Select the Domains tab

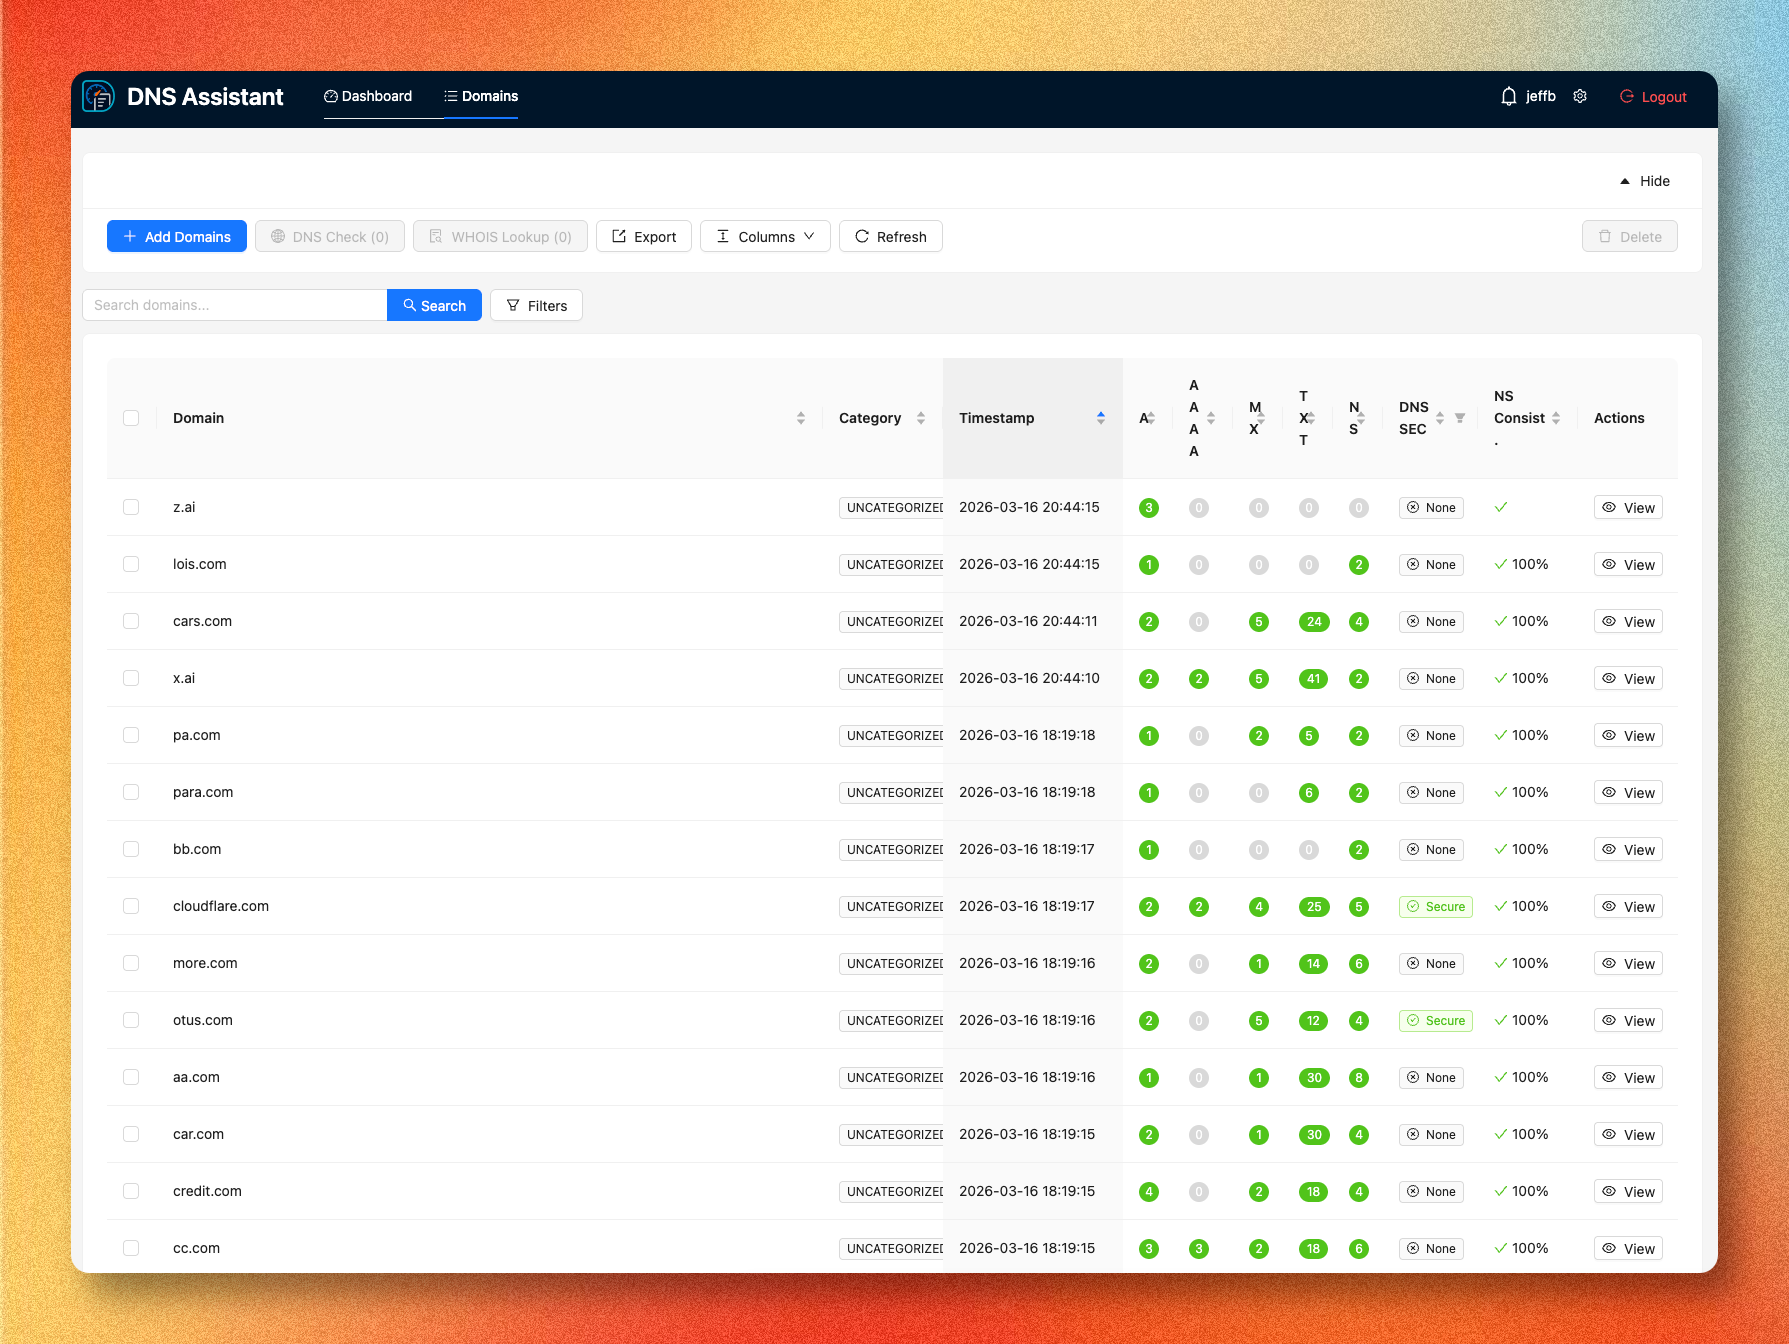pyautogui.click(x=481, y=96)
